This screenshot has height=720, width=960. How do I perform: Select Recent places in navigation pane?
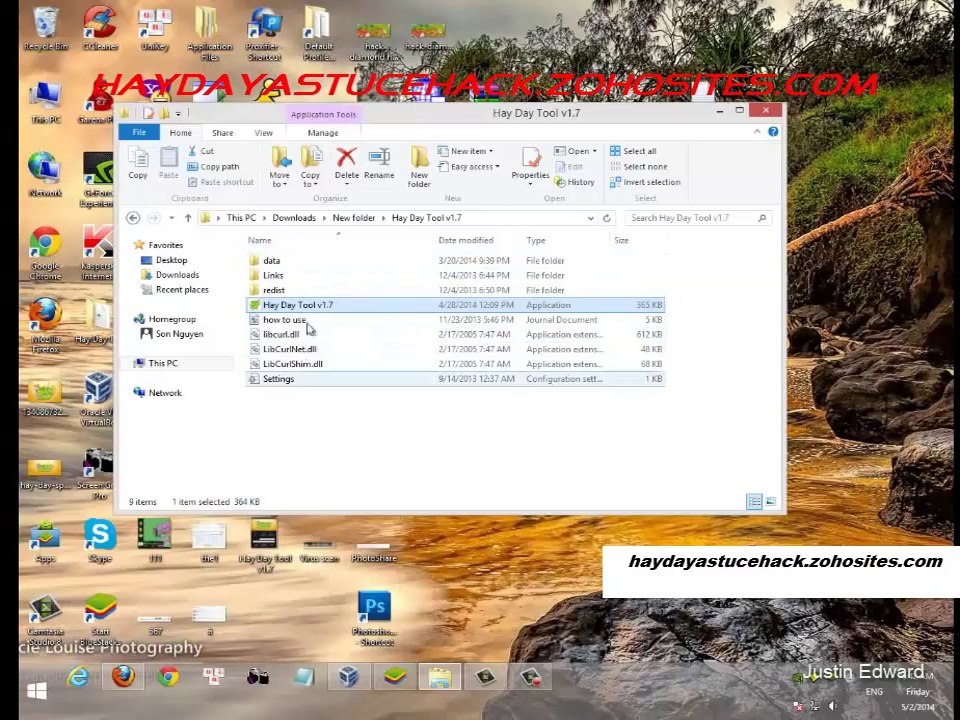(x=175, y=290)
